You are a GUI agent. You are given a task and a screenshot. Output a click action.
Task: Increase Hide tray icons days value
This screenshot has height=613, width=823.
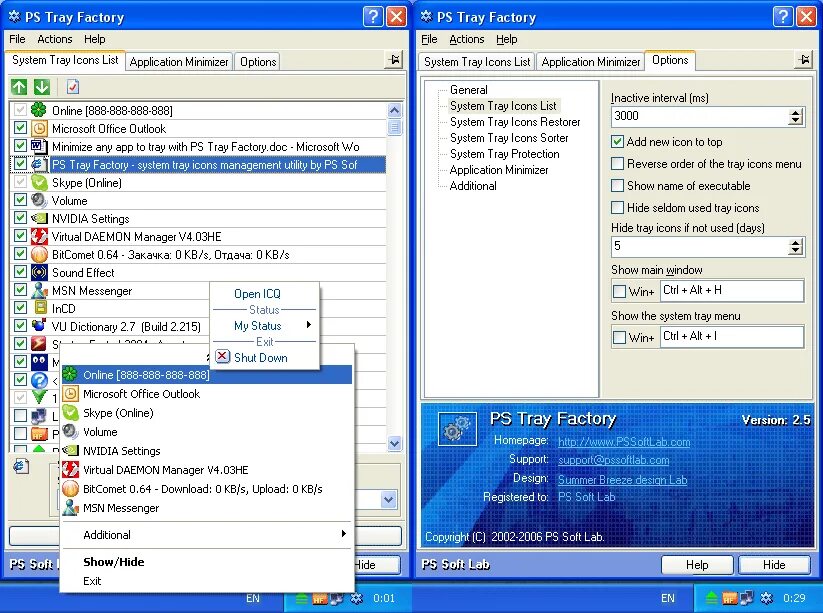tap(795, 242)
